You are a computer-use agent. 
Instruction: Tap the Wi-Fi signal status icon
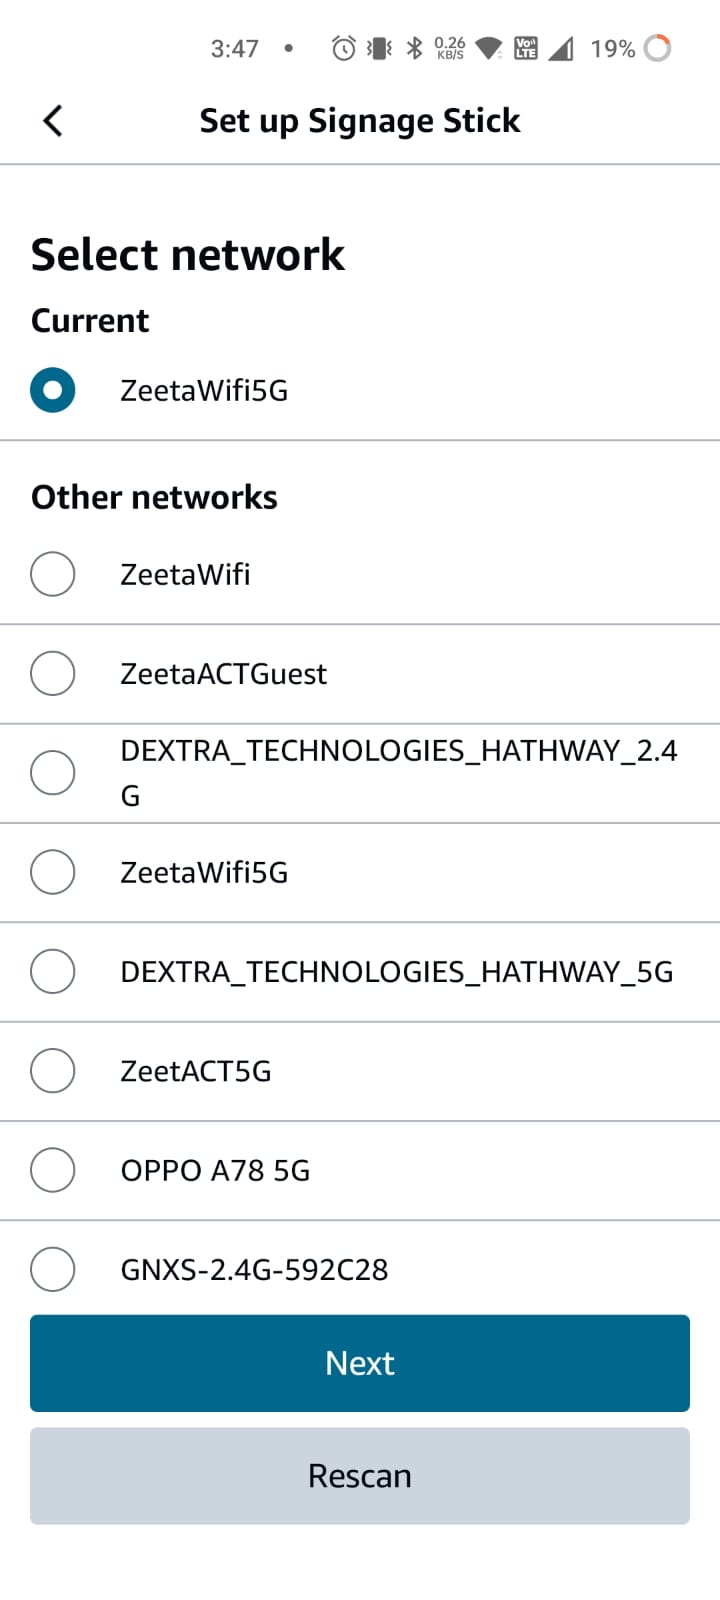489,48
